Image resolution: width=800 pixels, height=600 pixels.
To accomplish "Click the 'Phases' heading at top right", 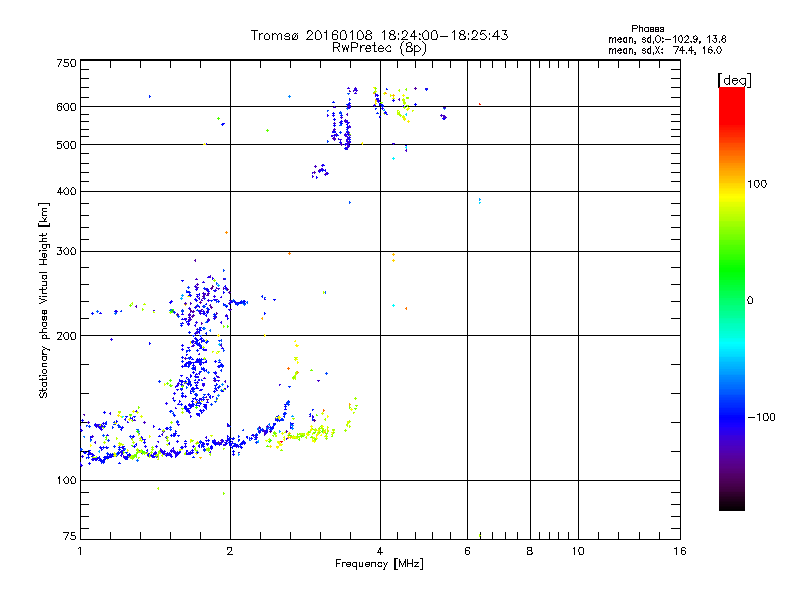I will [647, 29].
